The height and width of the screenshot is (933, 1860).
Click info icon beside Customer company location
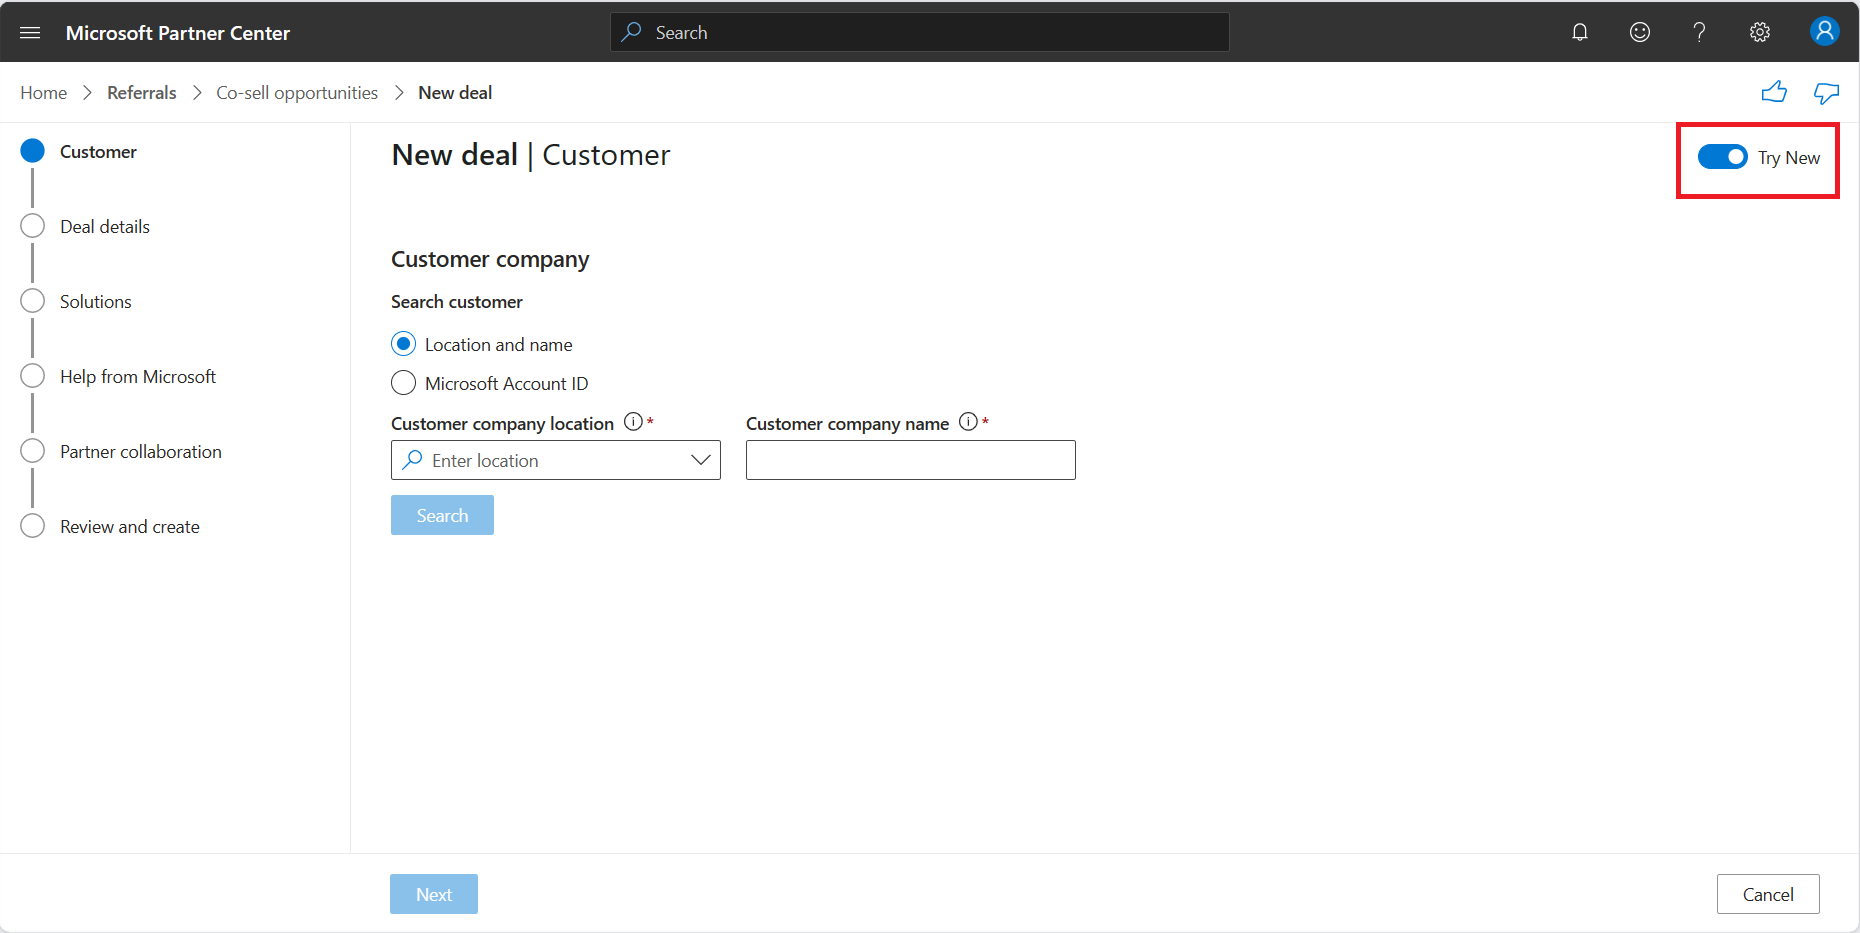click(x=633, y=421)
